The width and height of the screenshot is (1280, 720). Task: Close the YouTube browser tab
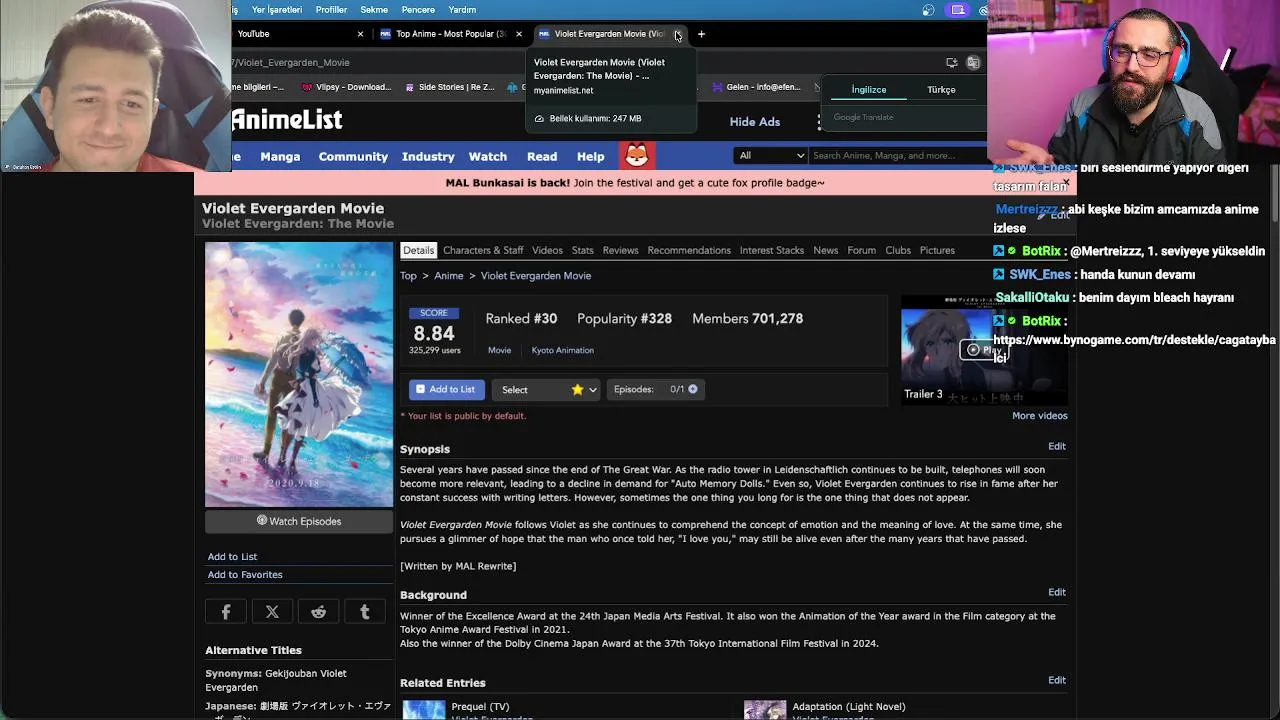360,34
